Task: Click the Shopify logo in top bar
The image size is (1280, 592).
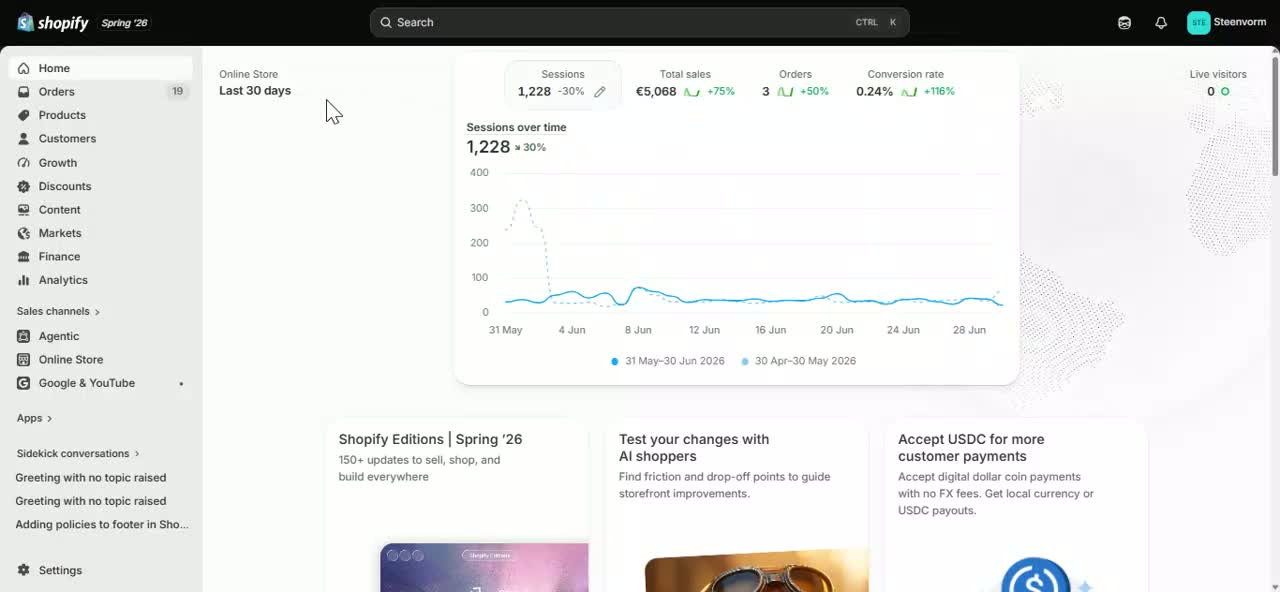Action: pos(53,22)
